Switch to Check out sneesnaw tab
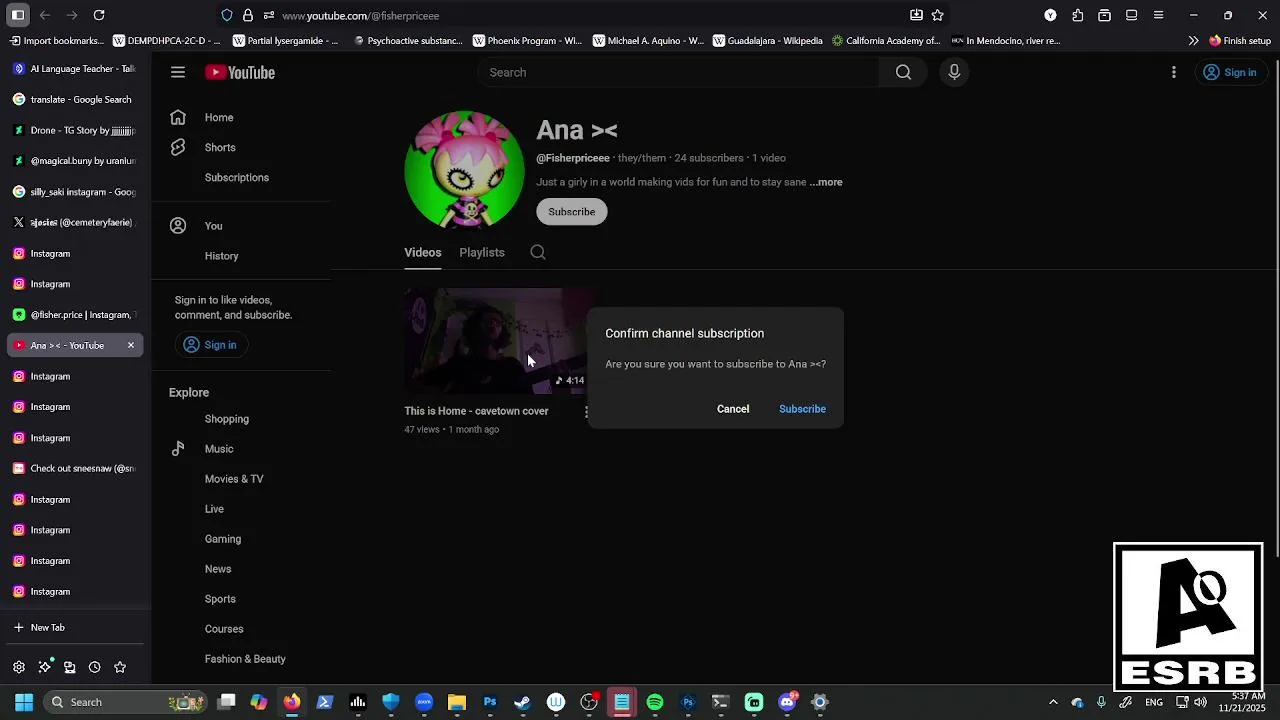This screenshot has width=1280, height=720. pyautogui.click(x=75, y=468)
